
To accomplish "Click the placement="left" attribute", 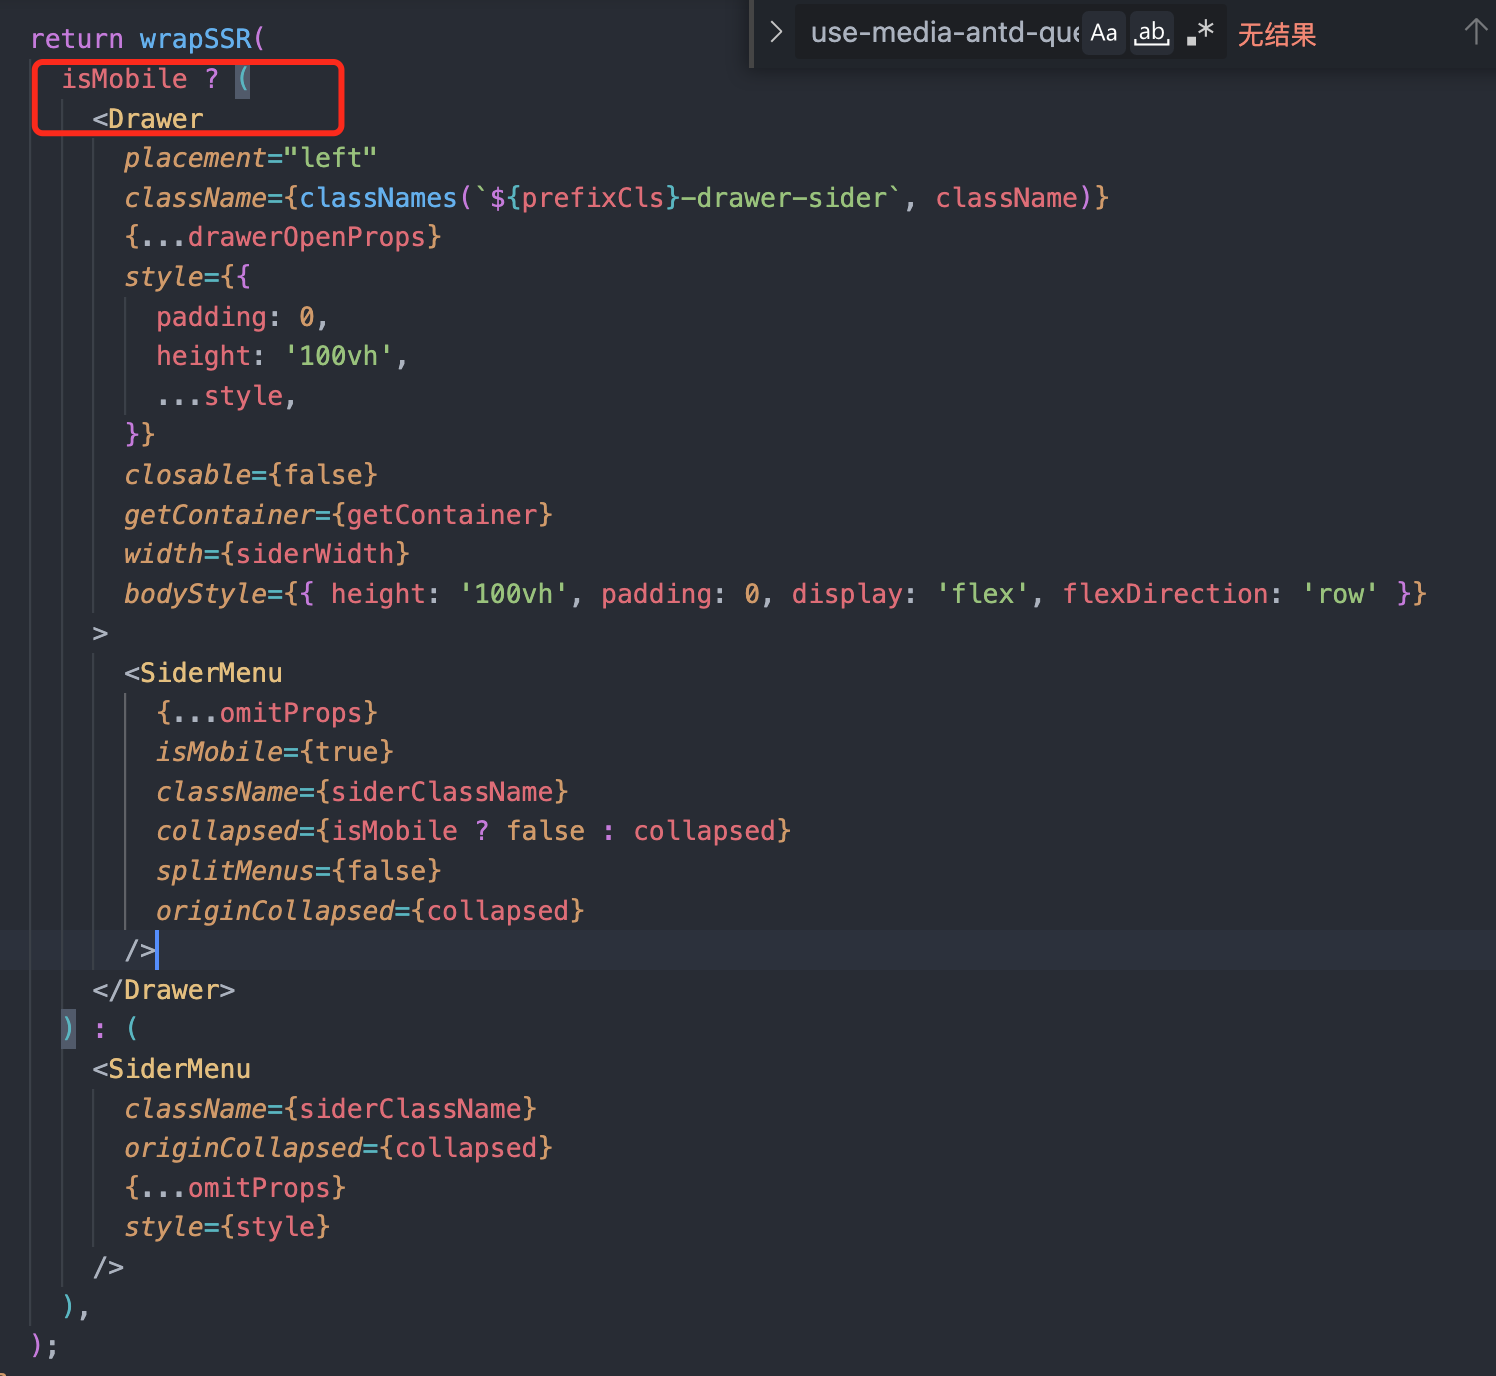I will (x=250, y=158).
